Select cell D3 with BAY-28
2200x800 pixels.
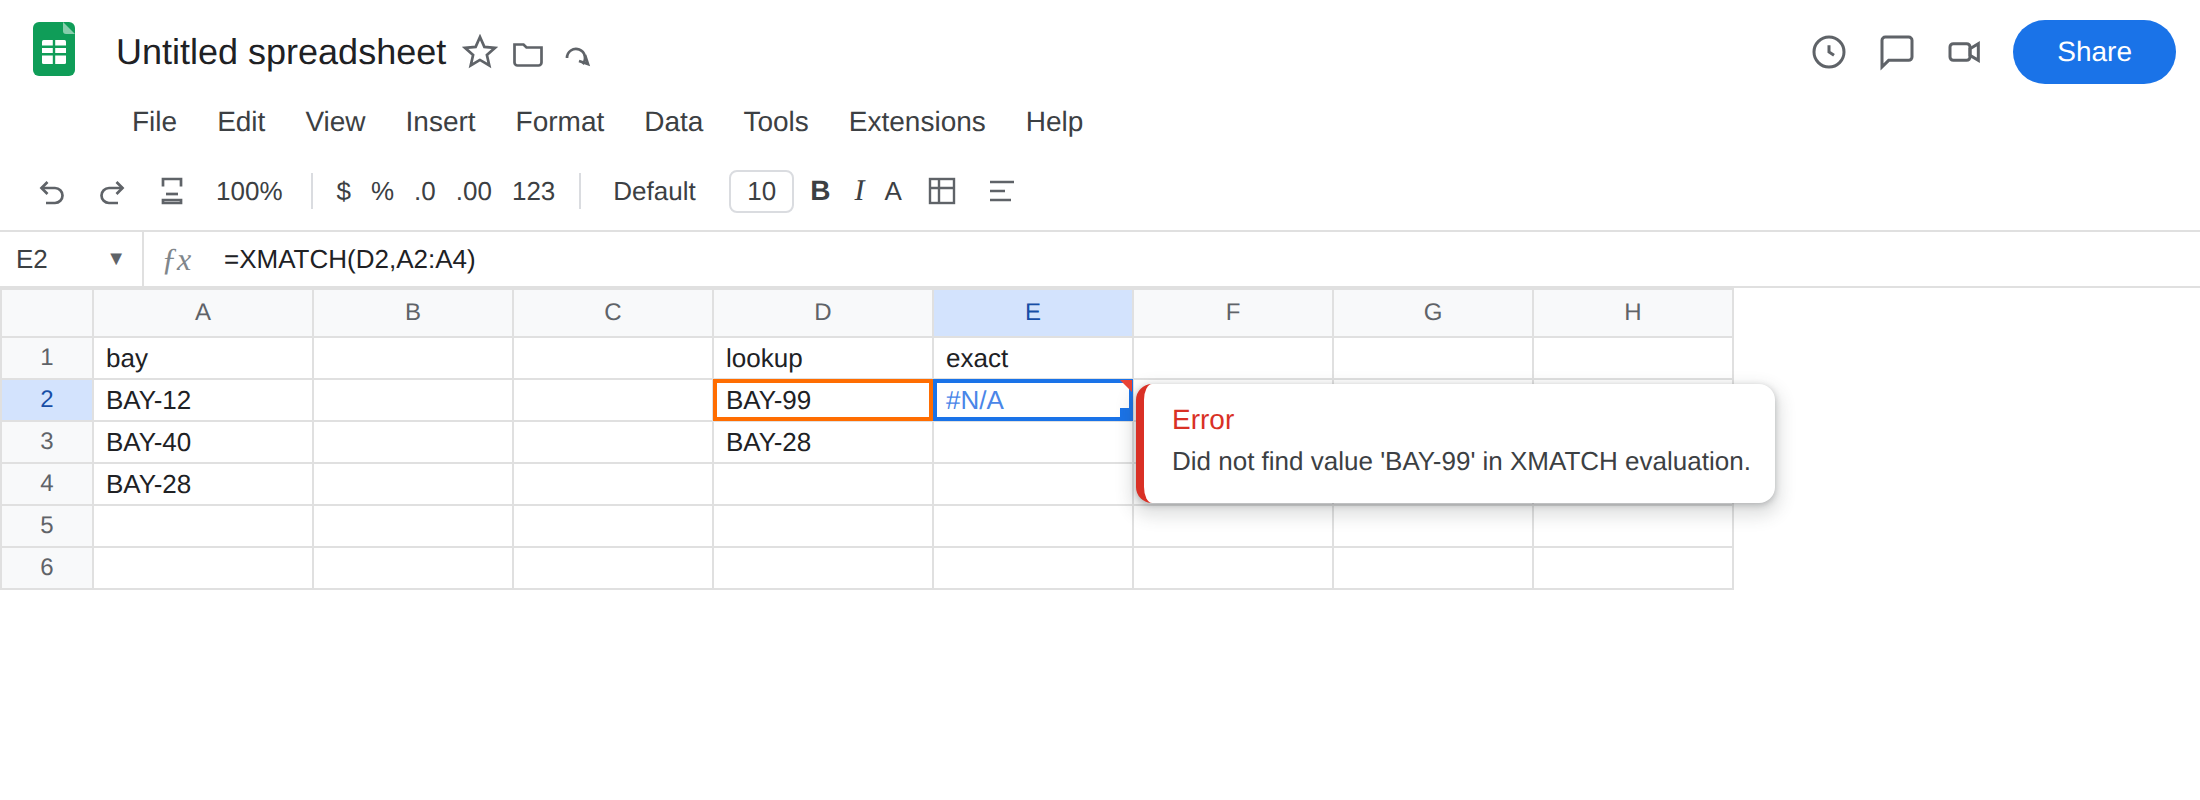click(823, 442)
